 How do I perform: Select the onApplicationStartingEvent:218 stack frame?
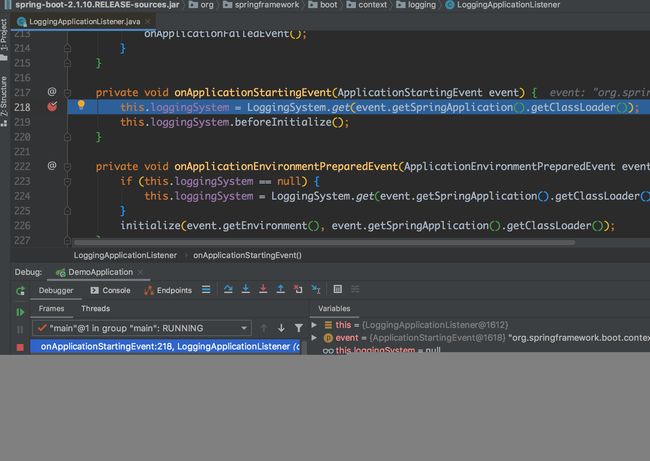[x=165, y=347]
